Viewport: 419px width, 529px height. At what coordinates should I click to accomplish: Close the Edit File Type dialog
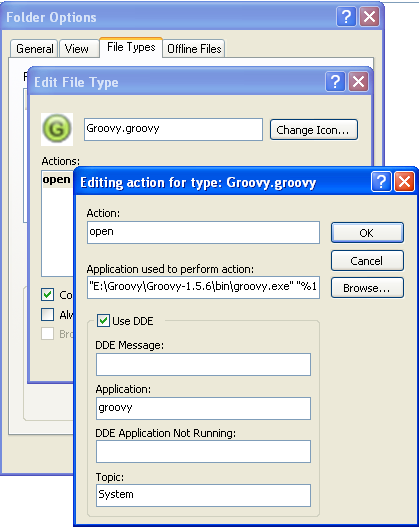click(x=358, y=82)
